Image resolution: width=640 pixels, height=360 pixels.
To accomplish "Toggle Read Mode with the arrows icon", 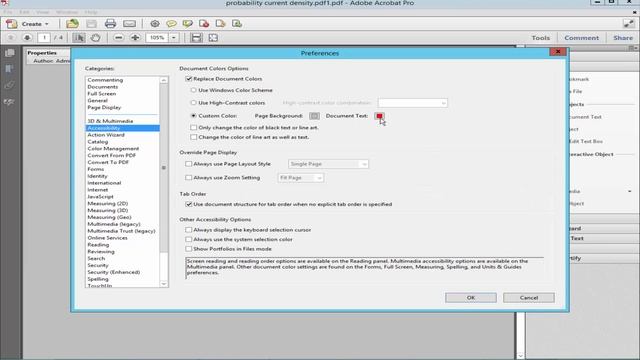I will coord(629,24).
